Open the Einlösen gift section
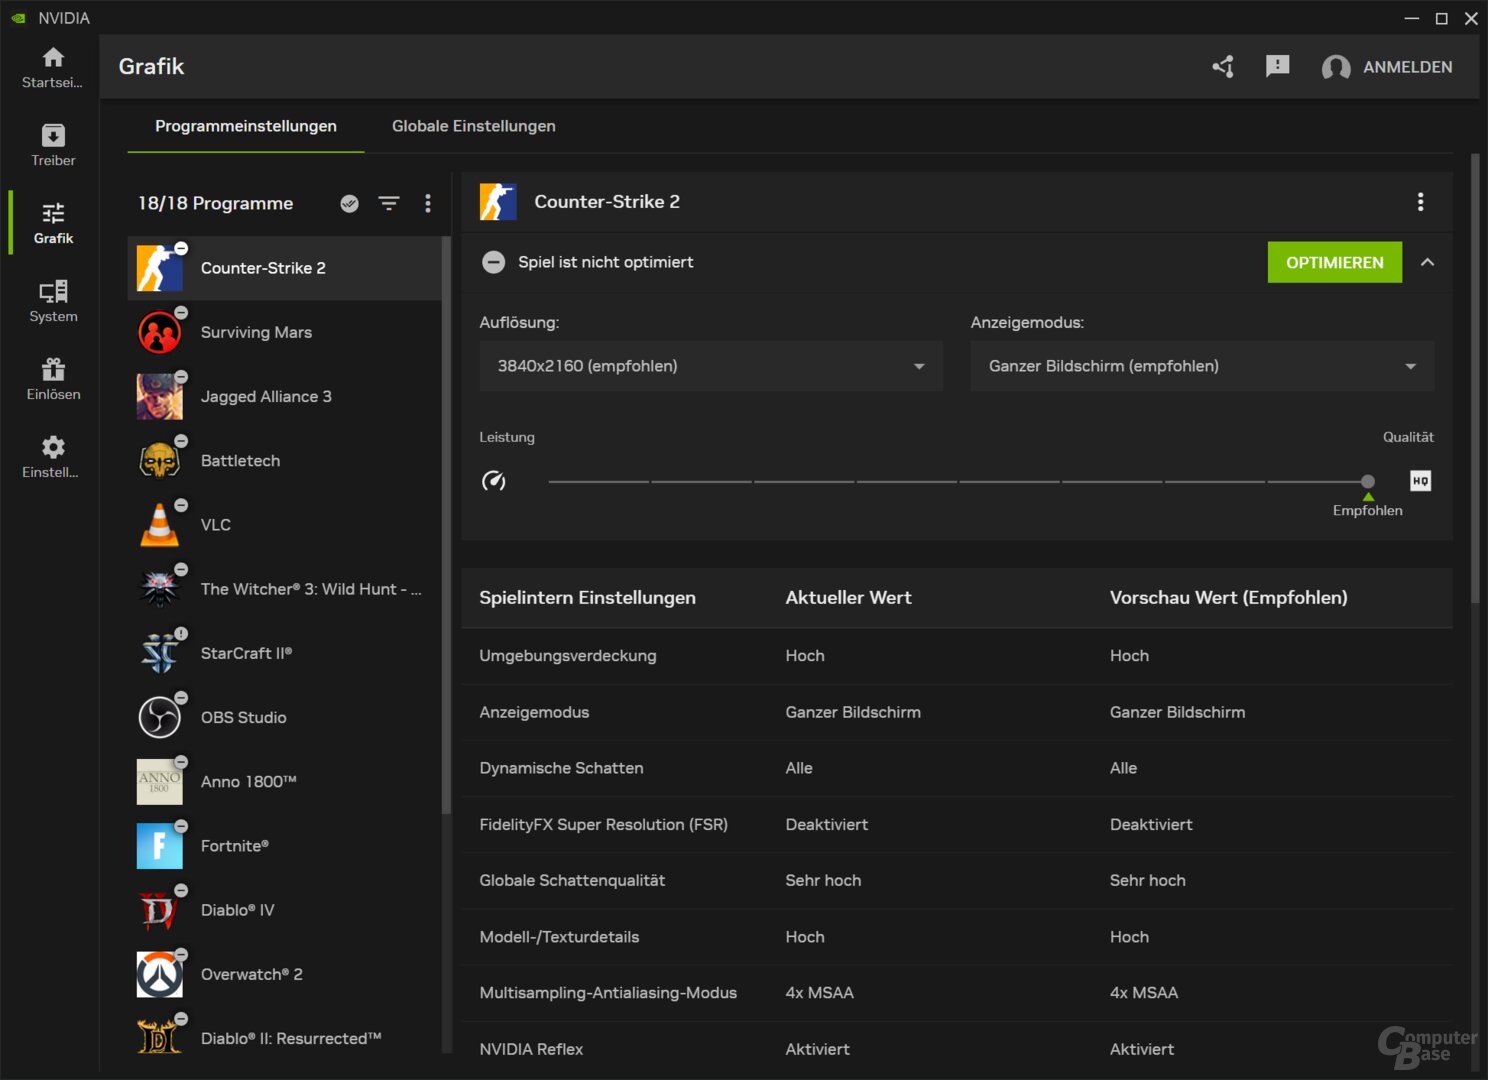 53,379
